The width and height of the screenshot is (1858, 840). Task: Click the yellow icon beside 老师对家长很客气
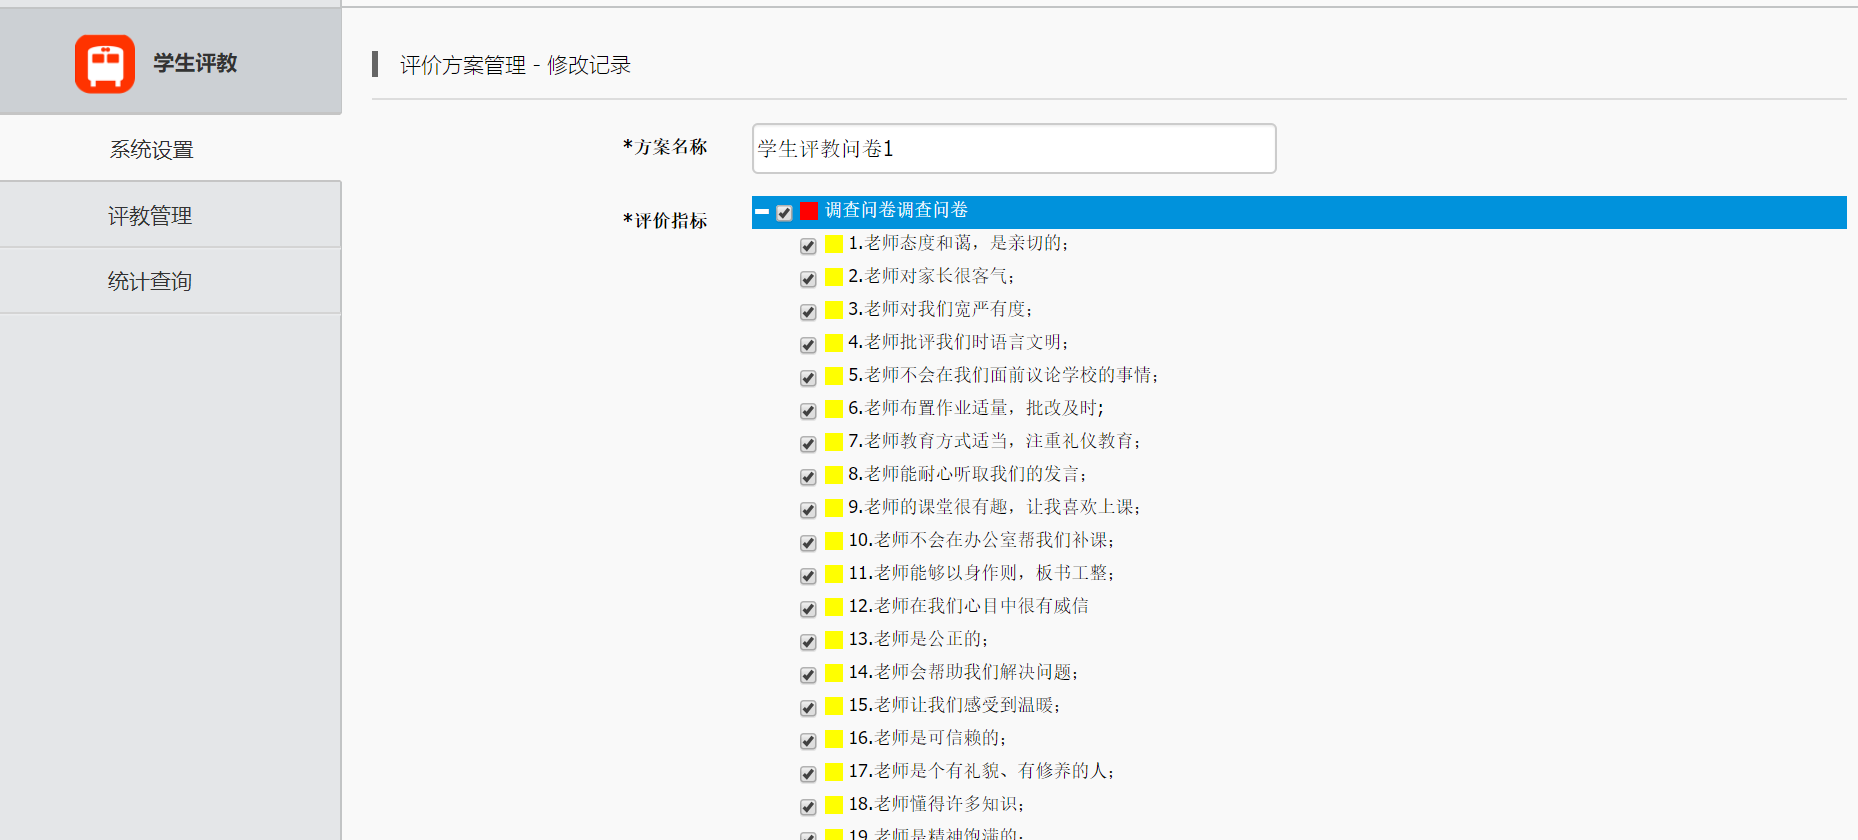point(834,277)
